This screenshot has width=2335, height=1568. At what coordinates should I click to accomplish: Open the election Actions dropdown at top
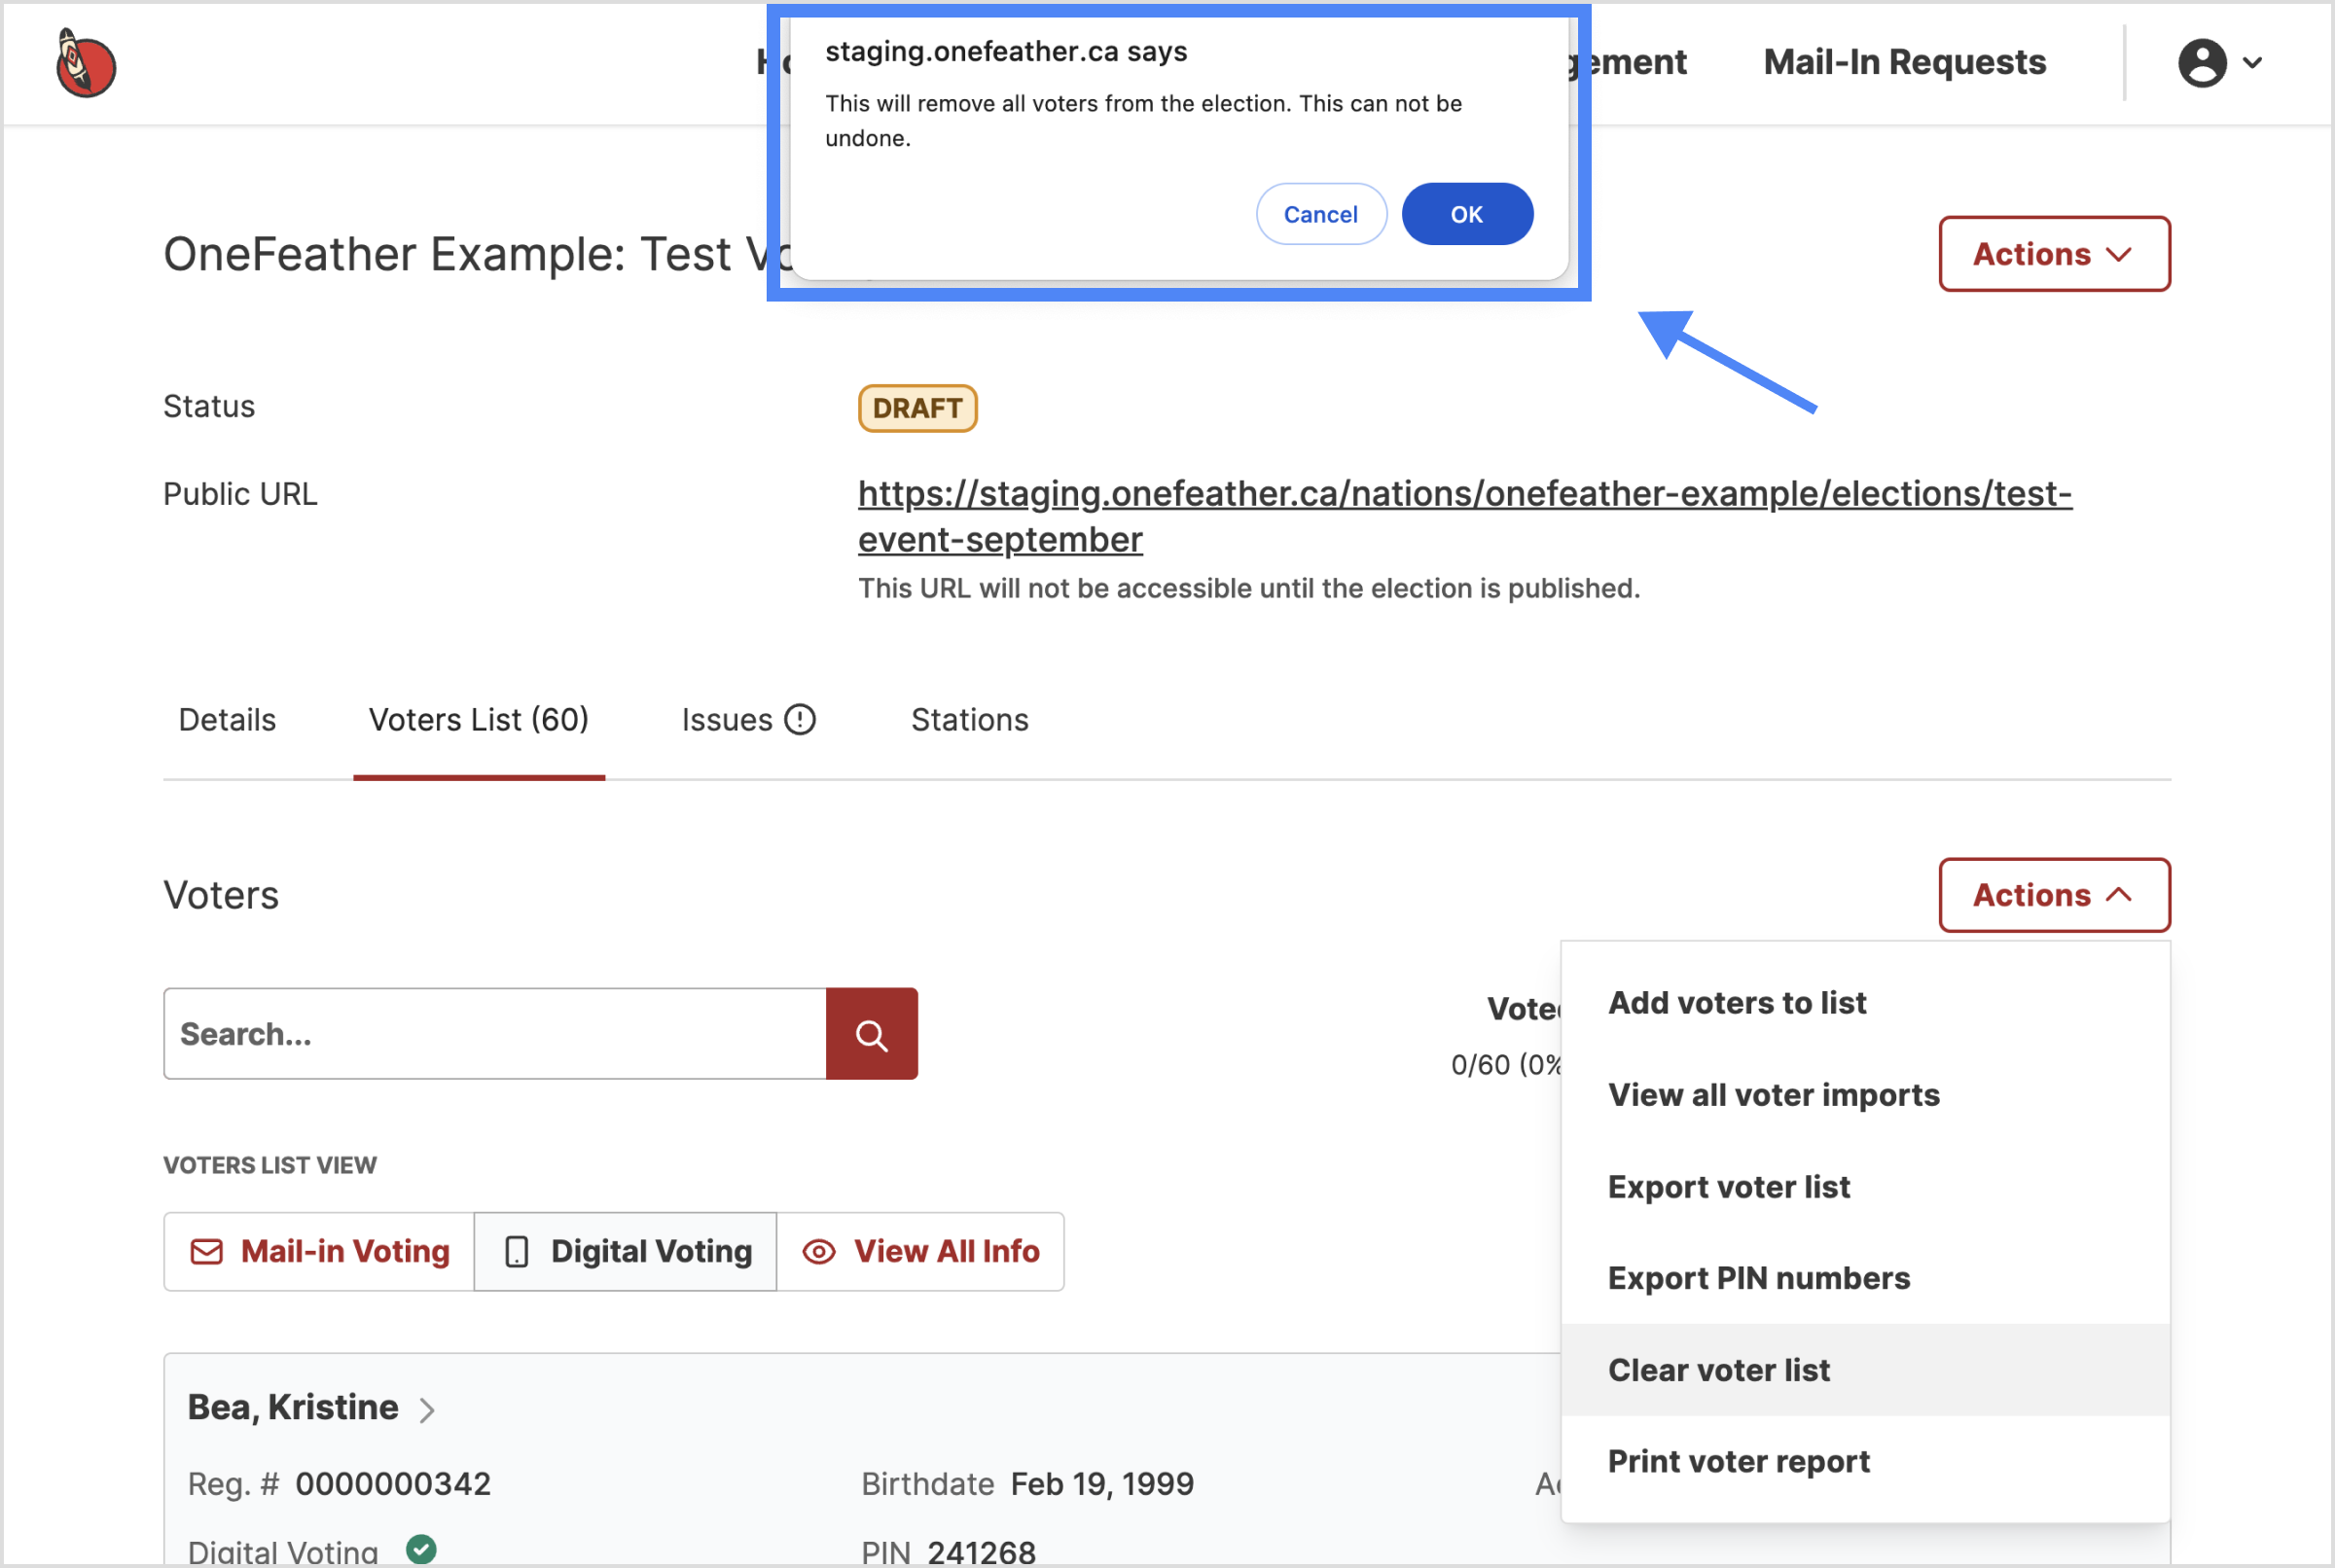2054,254
